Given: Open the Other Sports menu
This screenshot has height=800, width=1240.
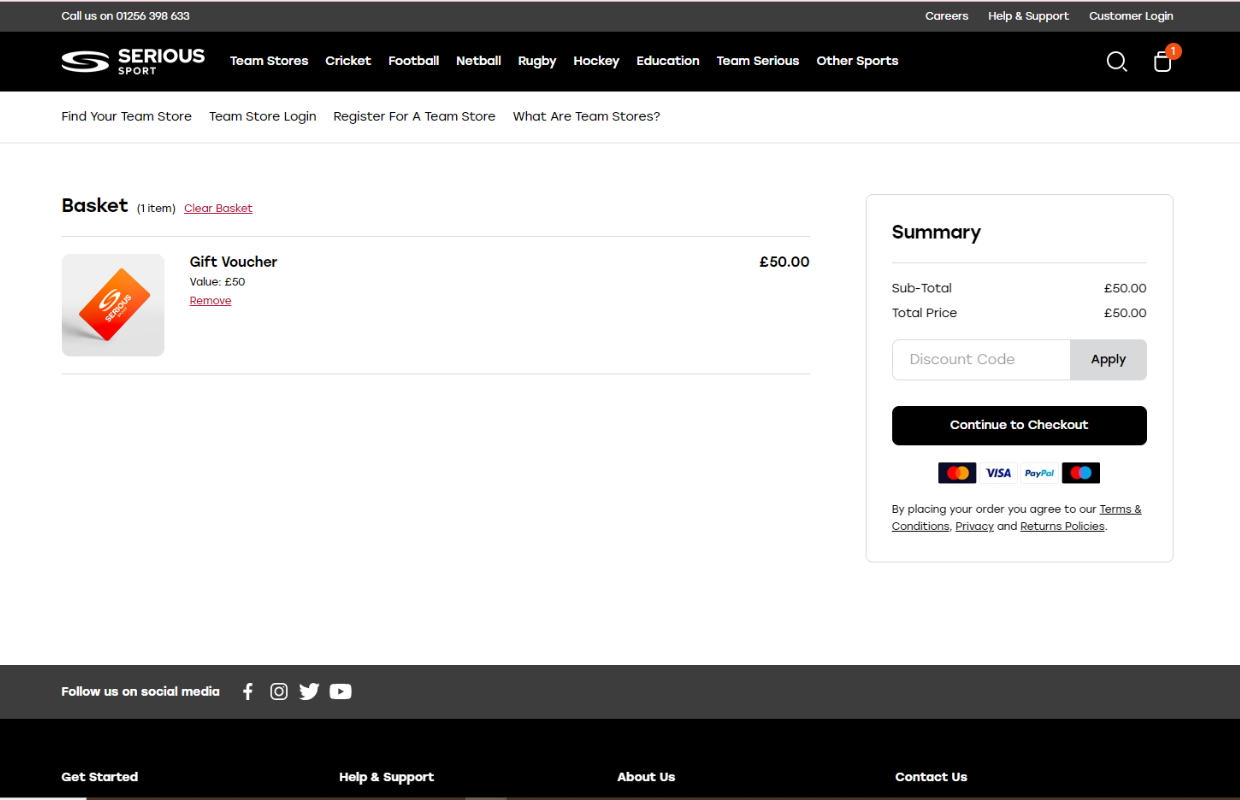Looking at the screenshot, I should tap(857, 61).
